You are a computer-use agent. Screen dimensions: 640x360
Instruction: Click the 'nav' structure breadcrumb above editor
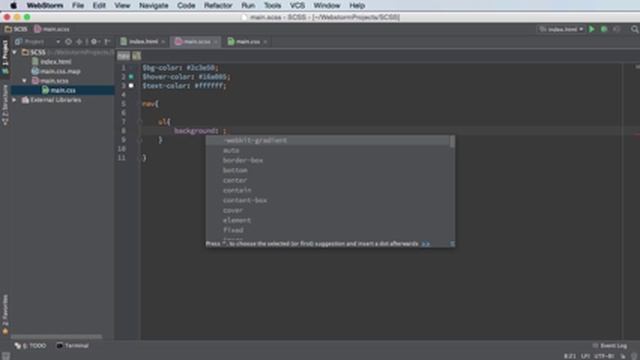click(124, 56)
